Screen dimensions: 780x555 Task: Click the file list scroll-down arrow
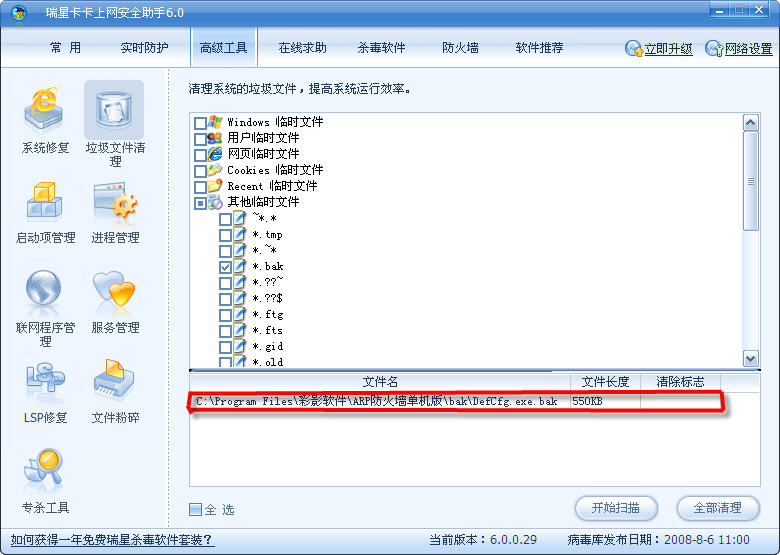[x=751, y=358]
